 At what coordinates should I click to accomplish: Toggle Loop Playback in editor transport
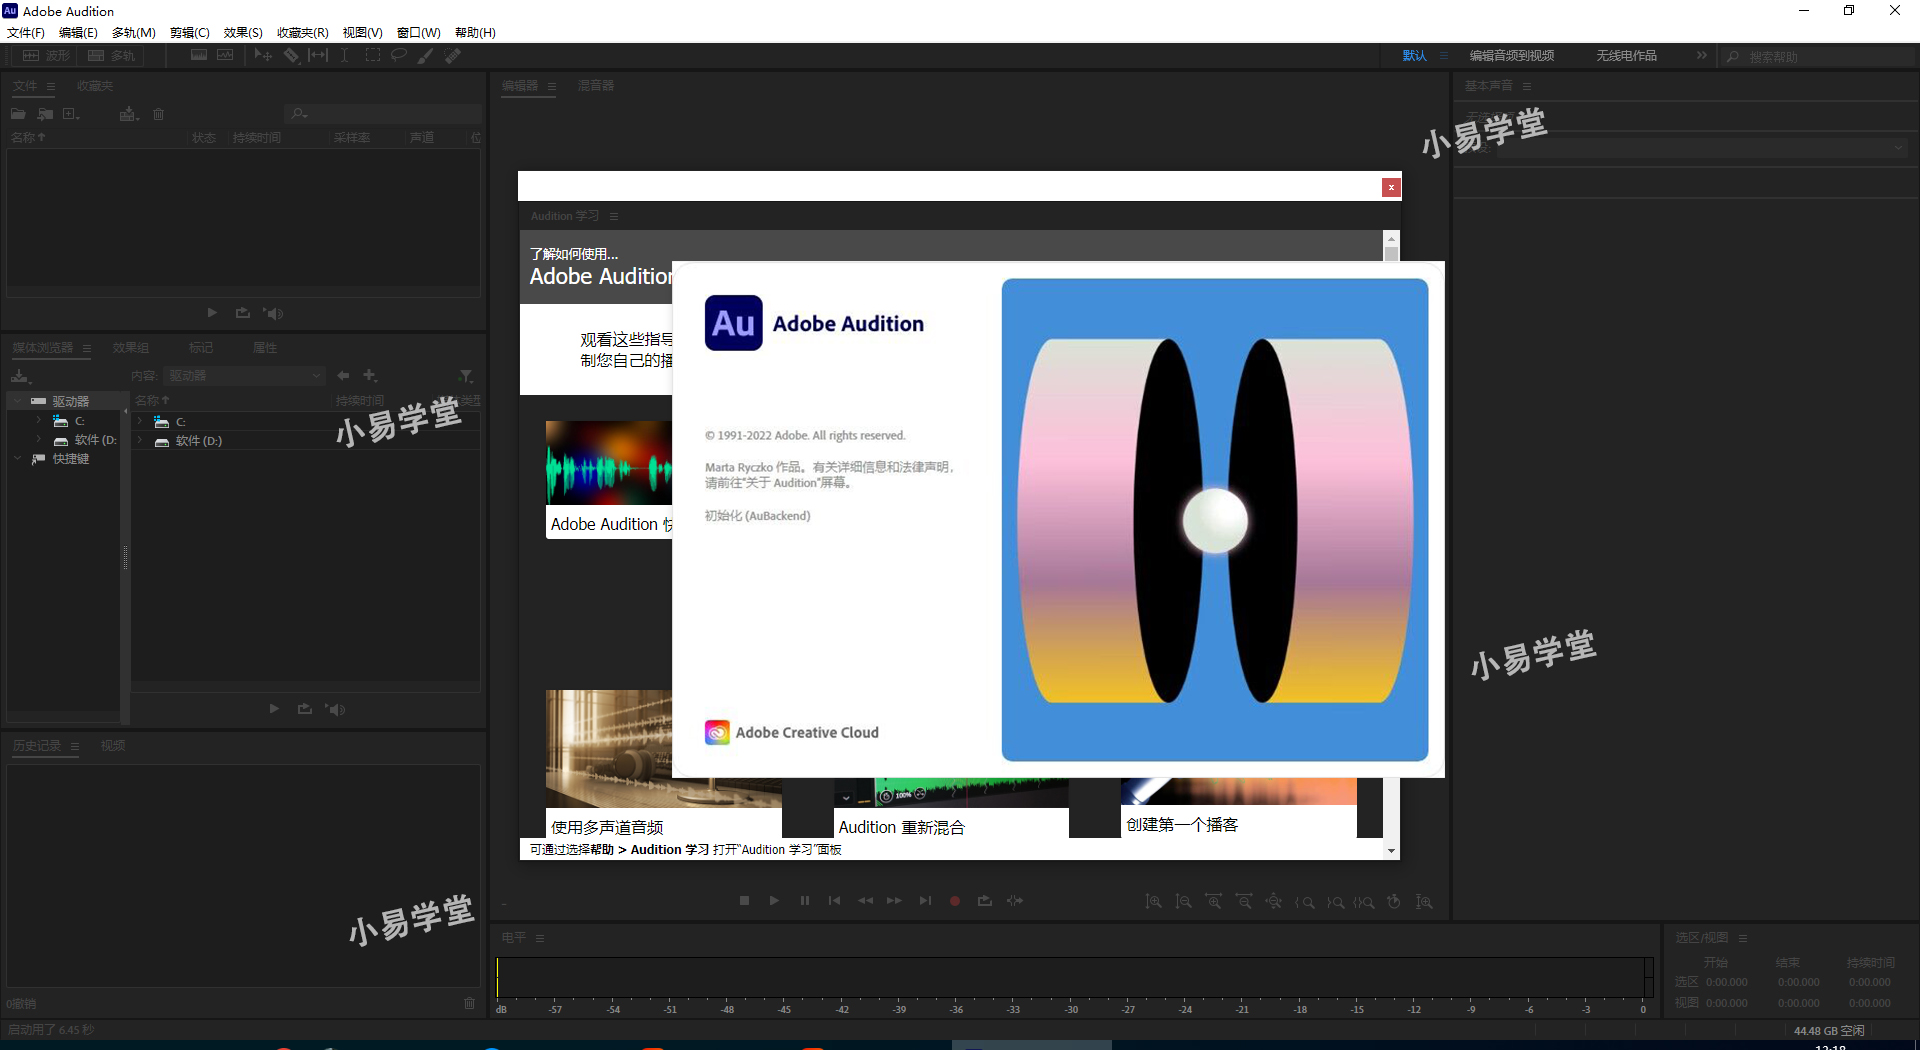[985, 901]
